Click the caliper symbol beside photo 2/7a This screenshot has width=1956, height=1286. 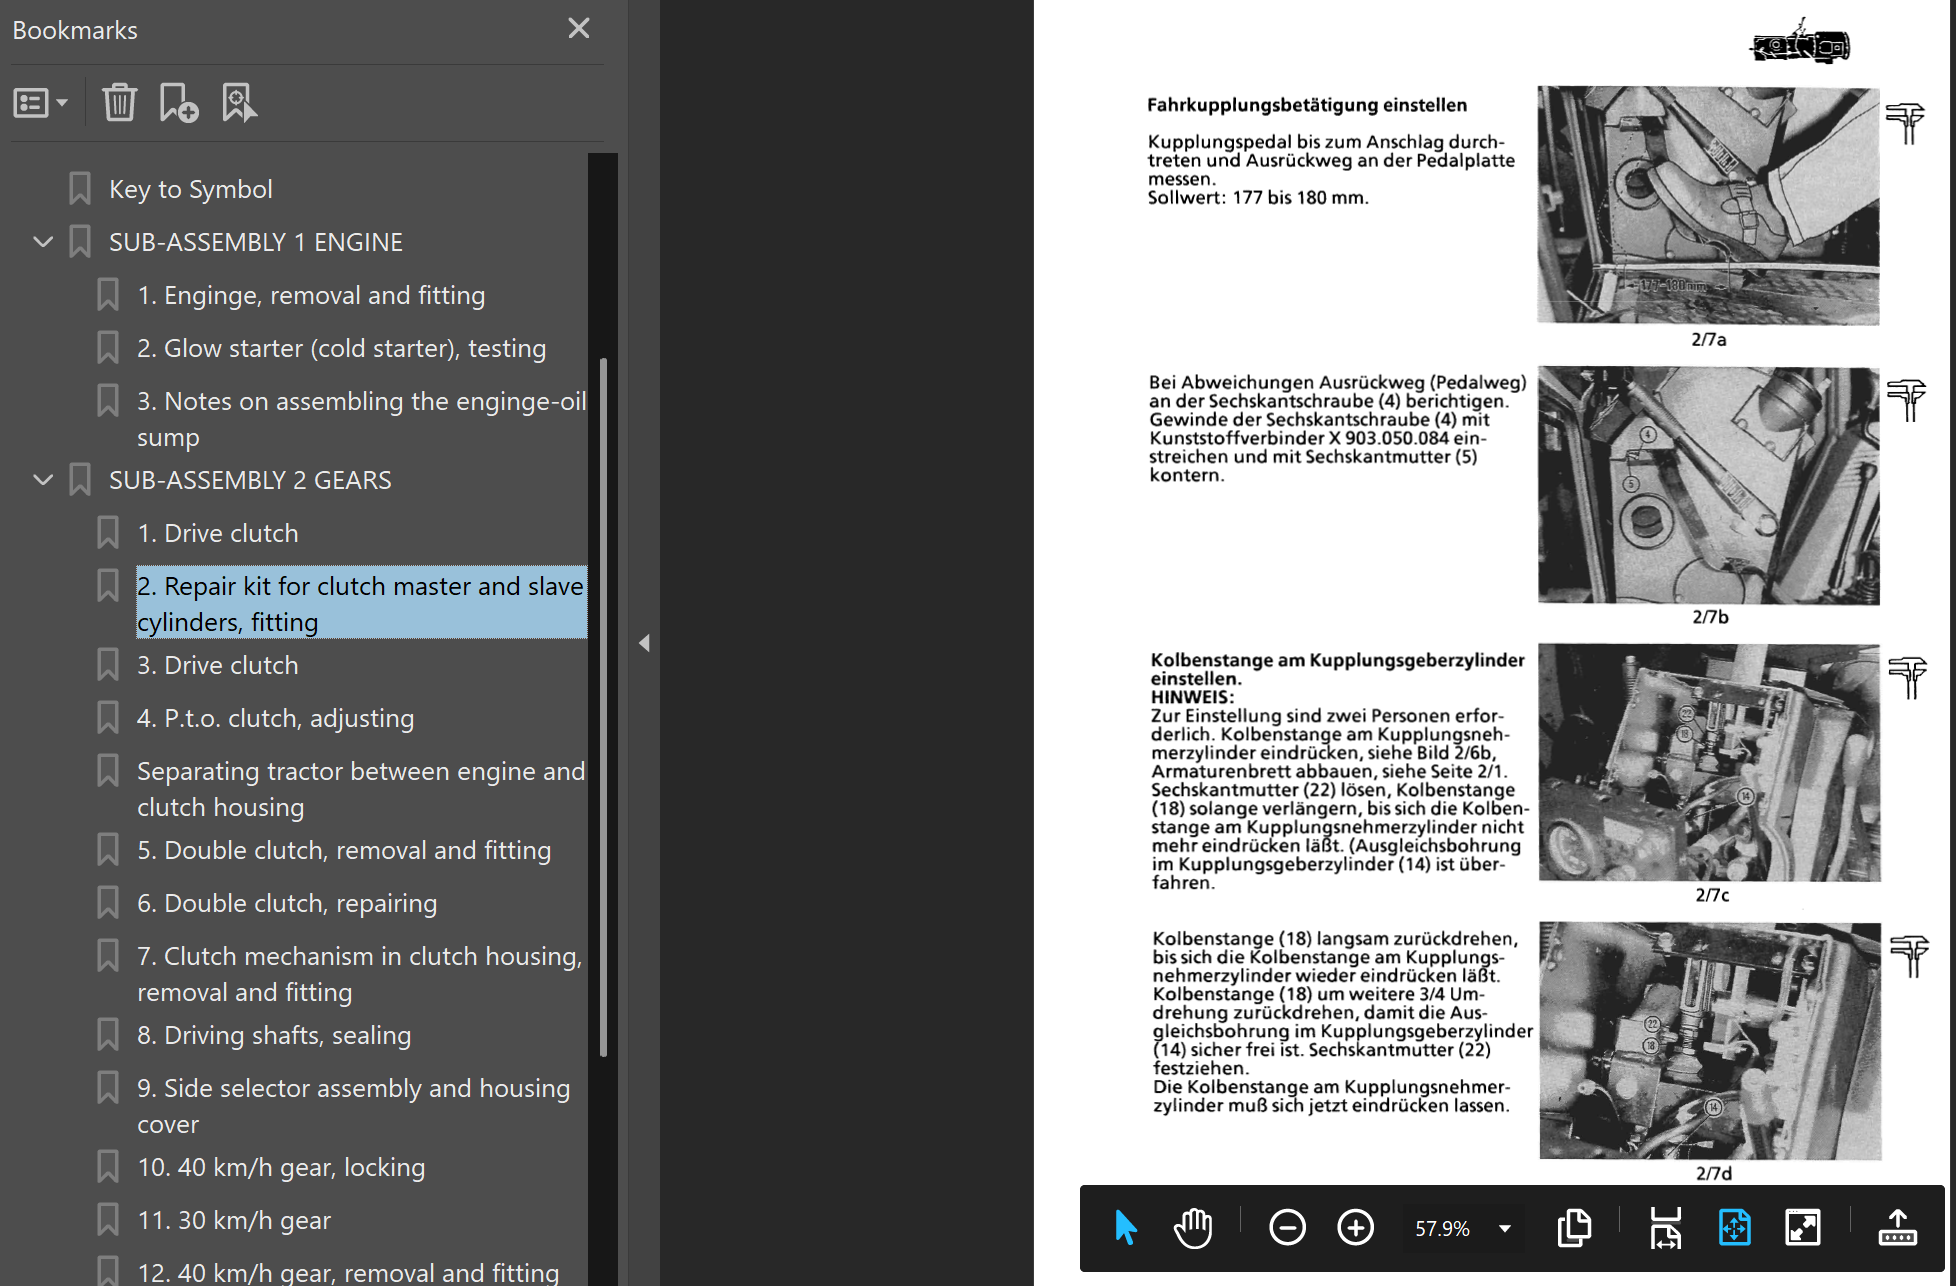(x=1905, y=123)
